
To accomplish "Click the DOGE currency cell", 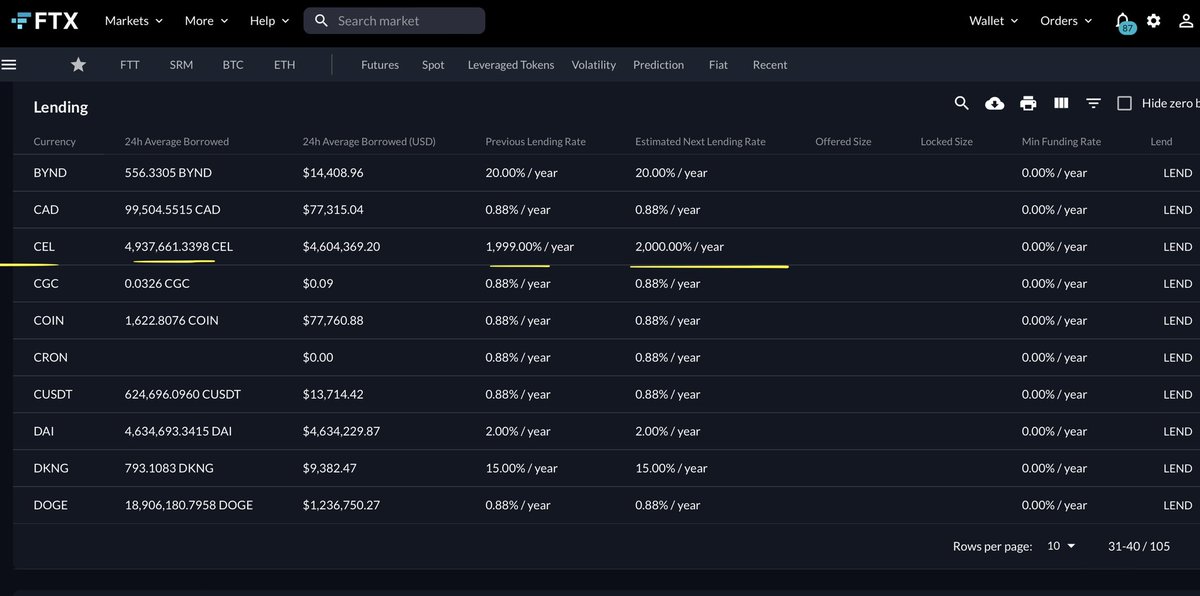I will point(50,505).
